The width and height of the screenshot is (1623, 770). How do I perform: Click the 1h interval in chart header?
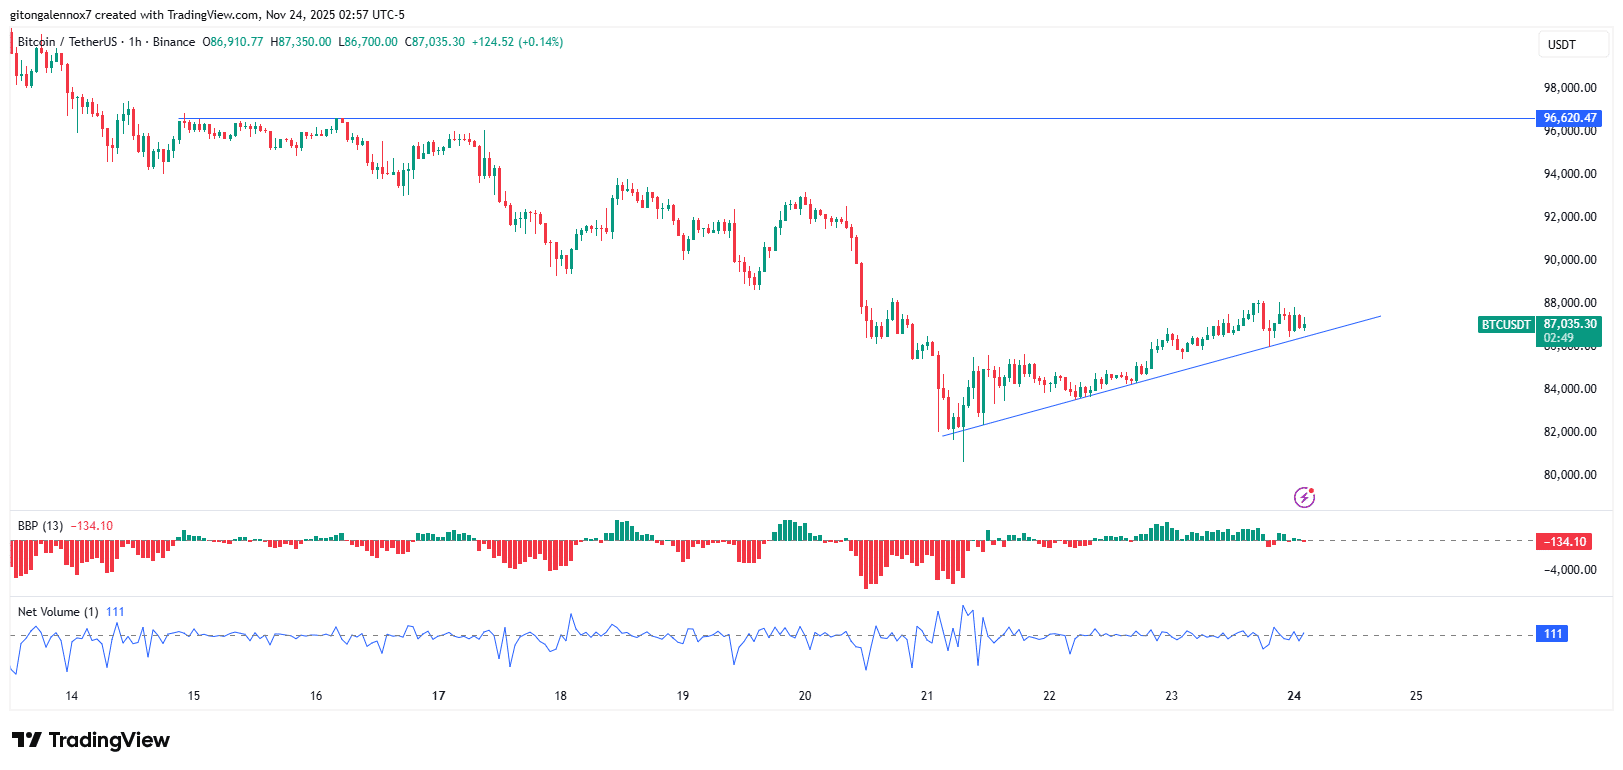tap(135, 42)
